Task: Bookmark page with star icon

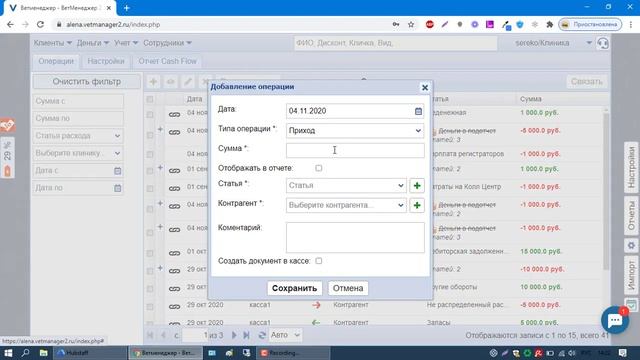Action: tap(411, 24)
